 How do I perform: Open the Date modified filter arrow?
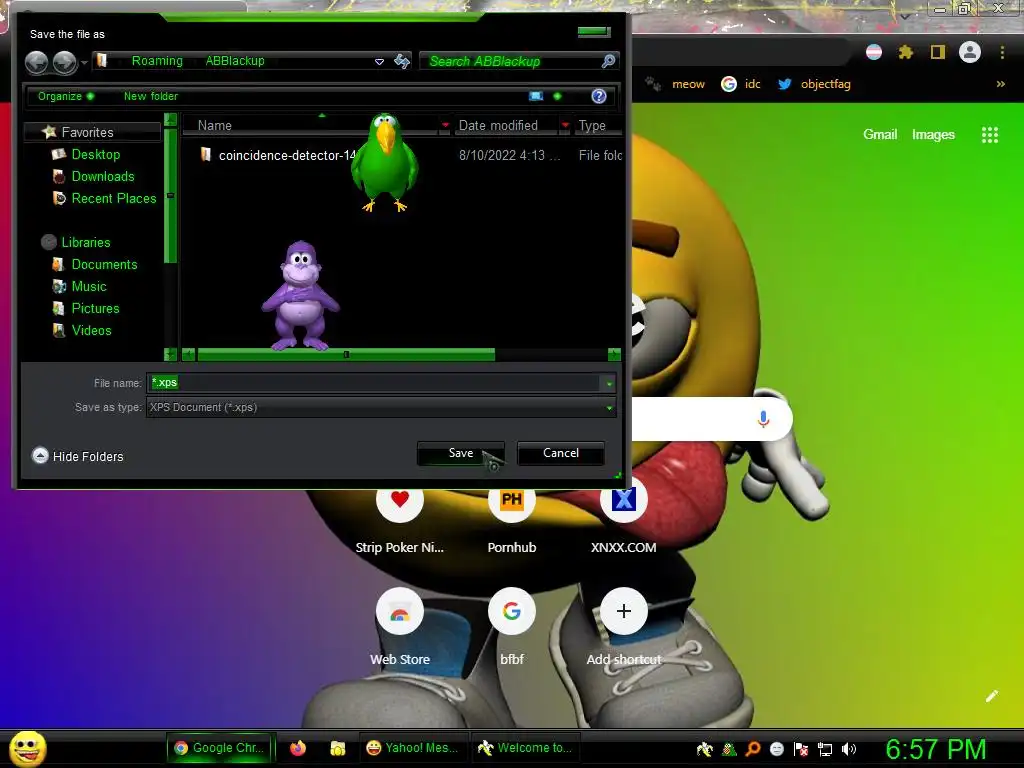[x=566, y=125]
